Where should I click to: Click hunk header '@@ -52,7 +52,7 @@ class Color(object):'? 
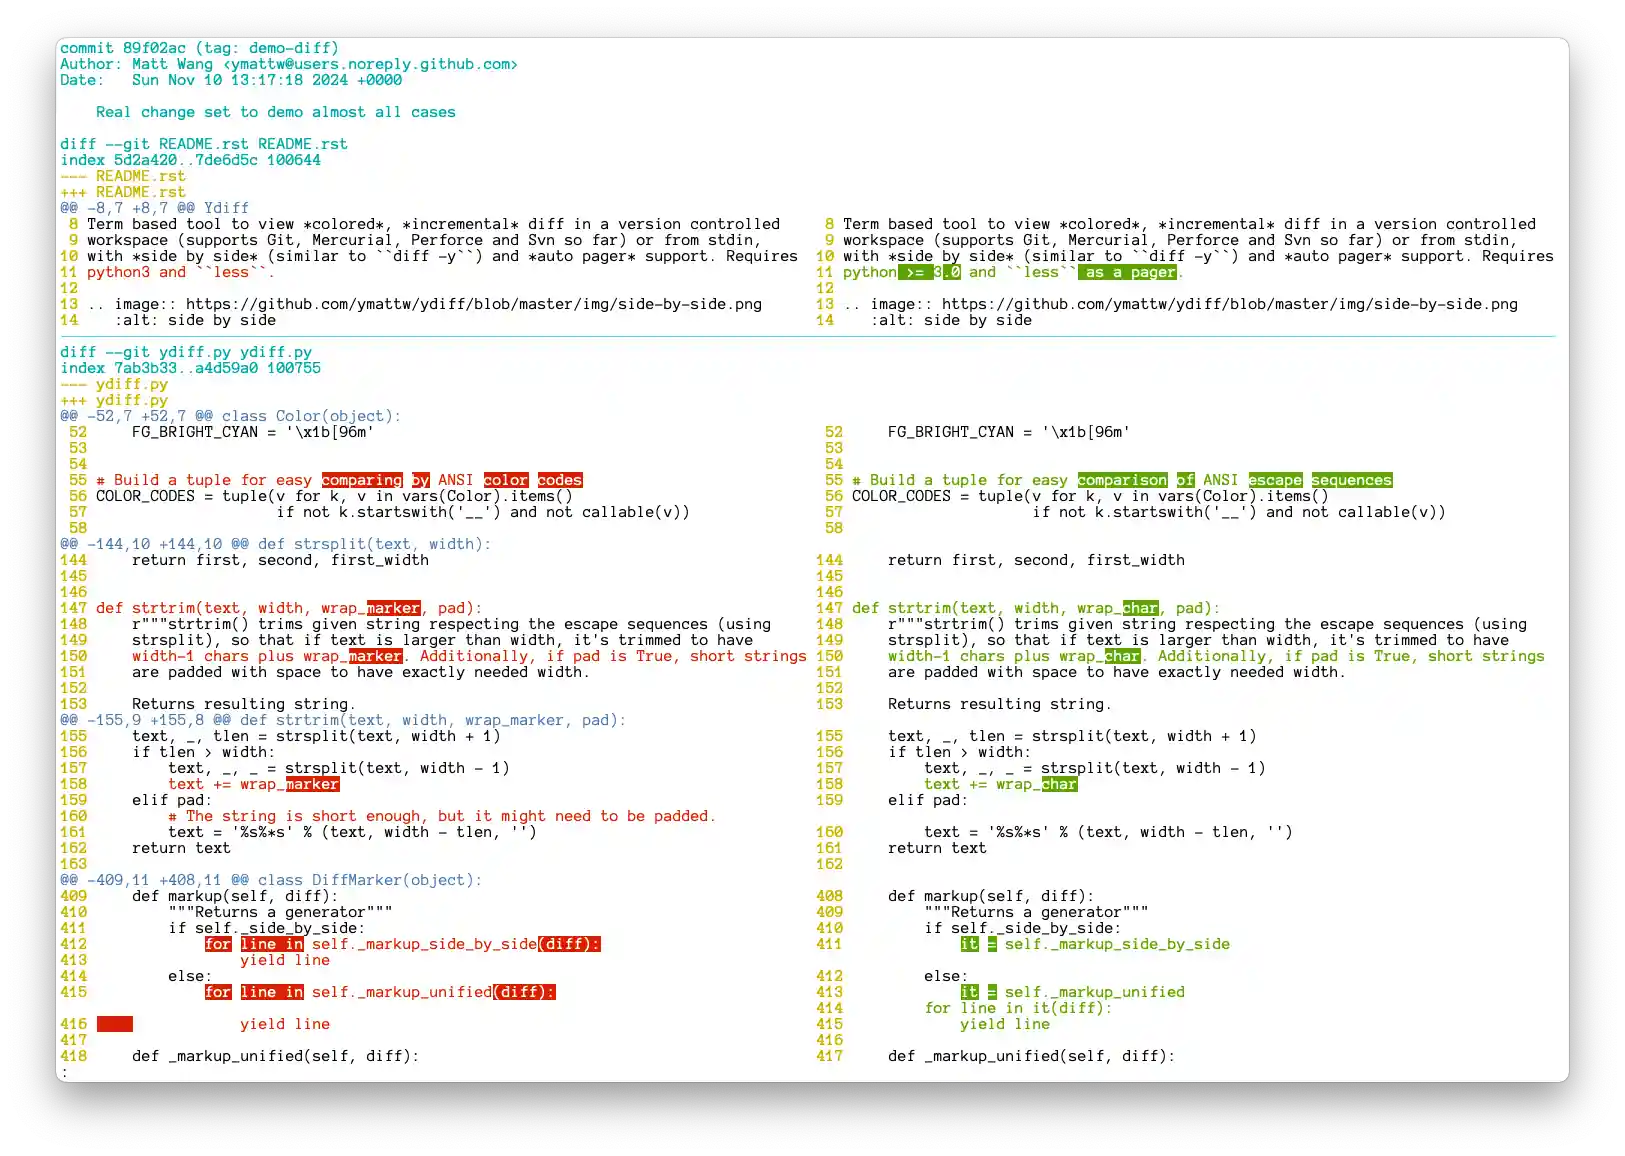[x=230, y=416]
